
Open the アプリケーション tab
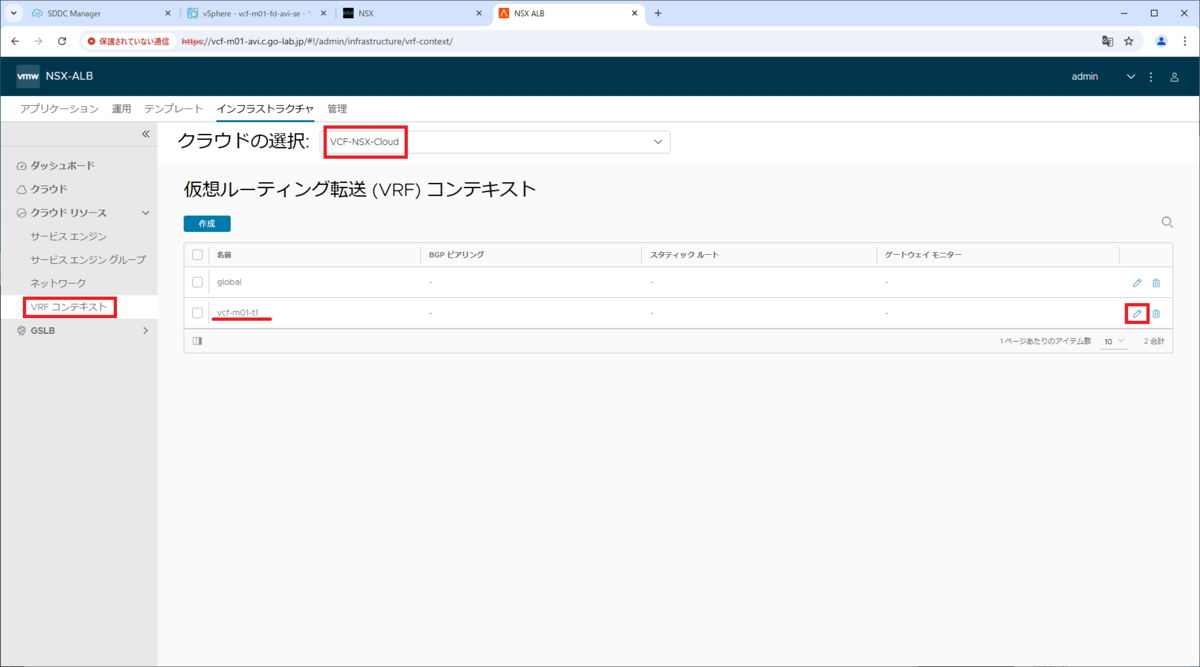click(x=59, y=109)
